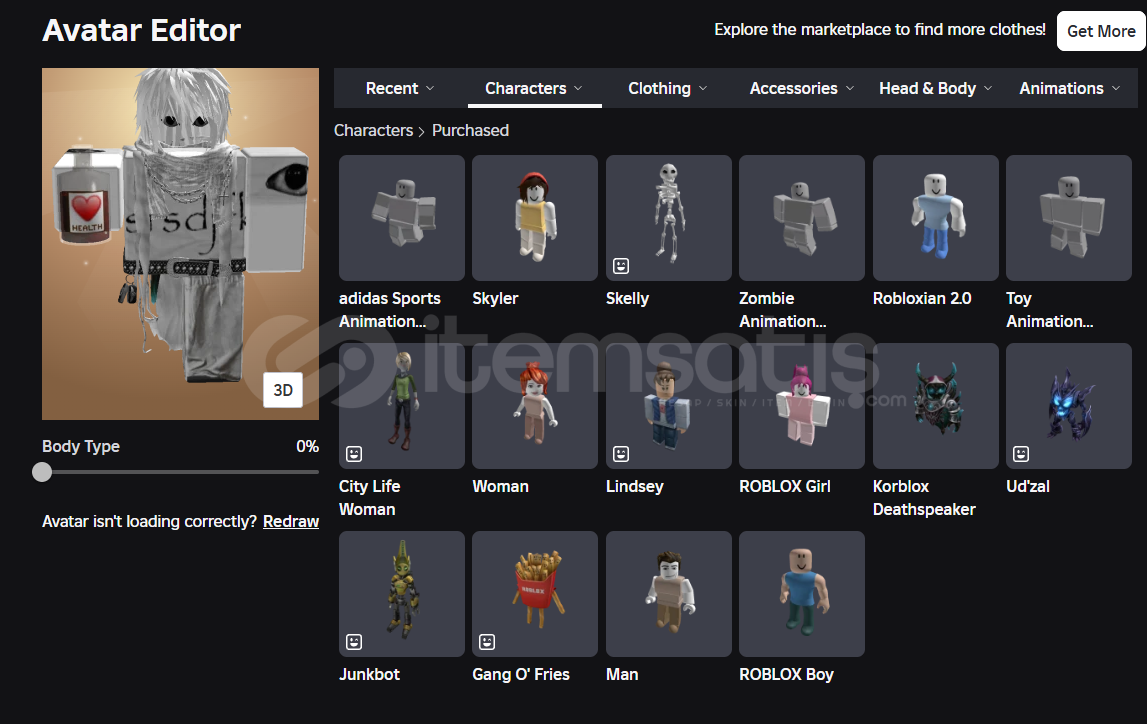Select the adidas Sports Animation character thumbnail

tap(402, 218)
